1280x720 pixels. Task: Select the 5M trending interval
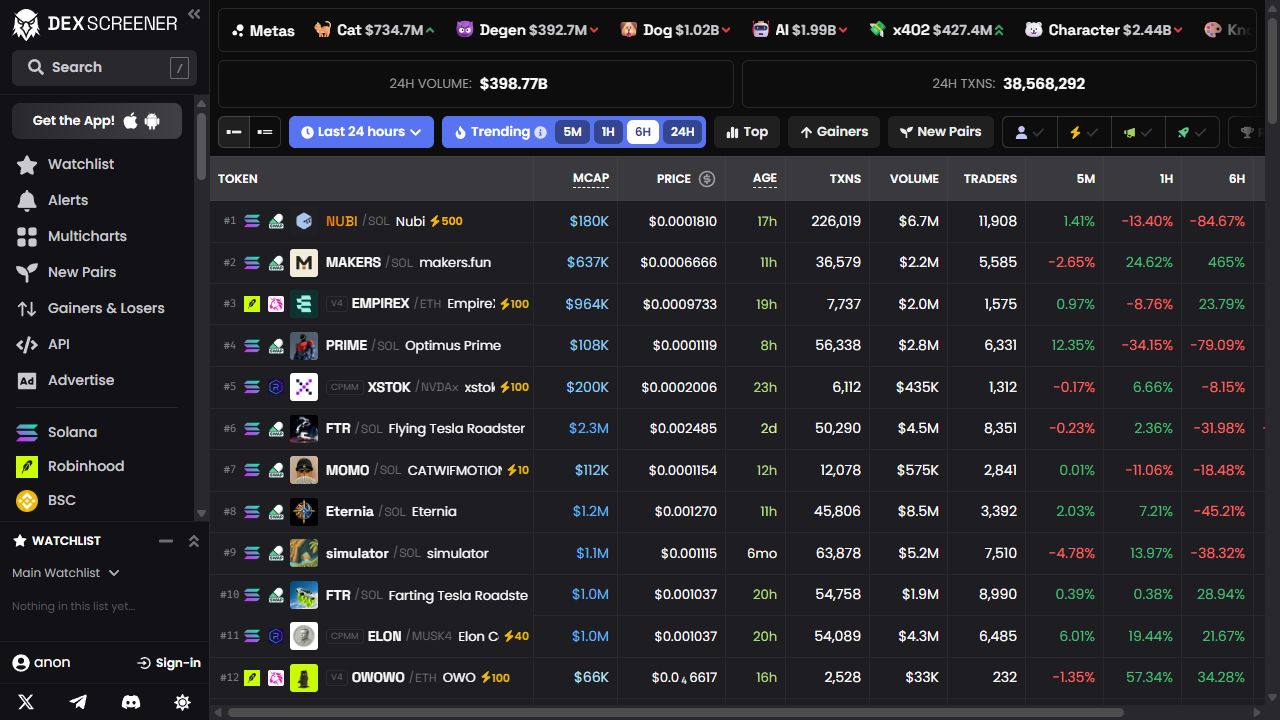[x=572, y=132]
